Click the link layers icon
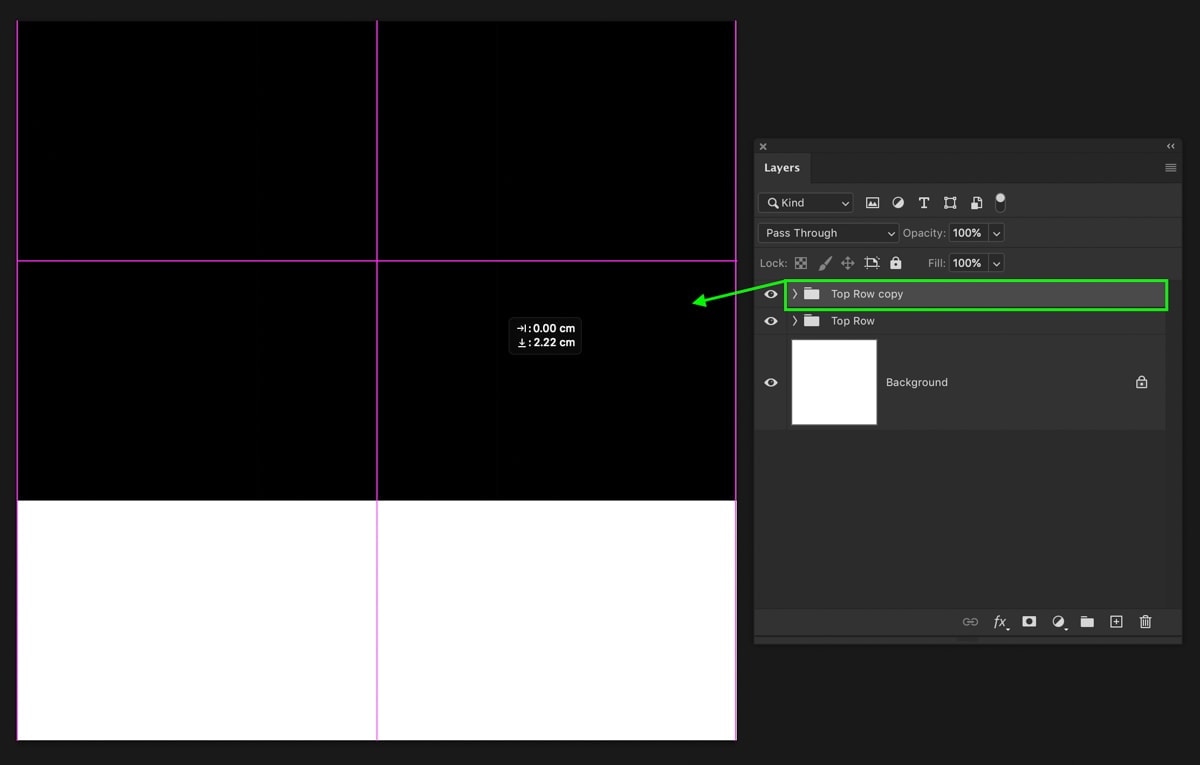Image resolution: width=1200 pixels, height=765 pixels. [970, 622]
